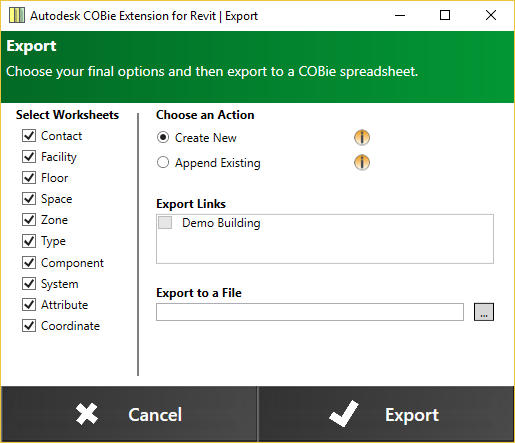
Task: Select the Create New radio button
Action: (x=163, y=137)
